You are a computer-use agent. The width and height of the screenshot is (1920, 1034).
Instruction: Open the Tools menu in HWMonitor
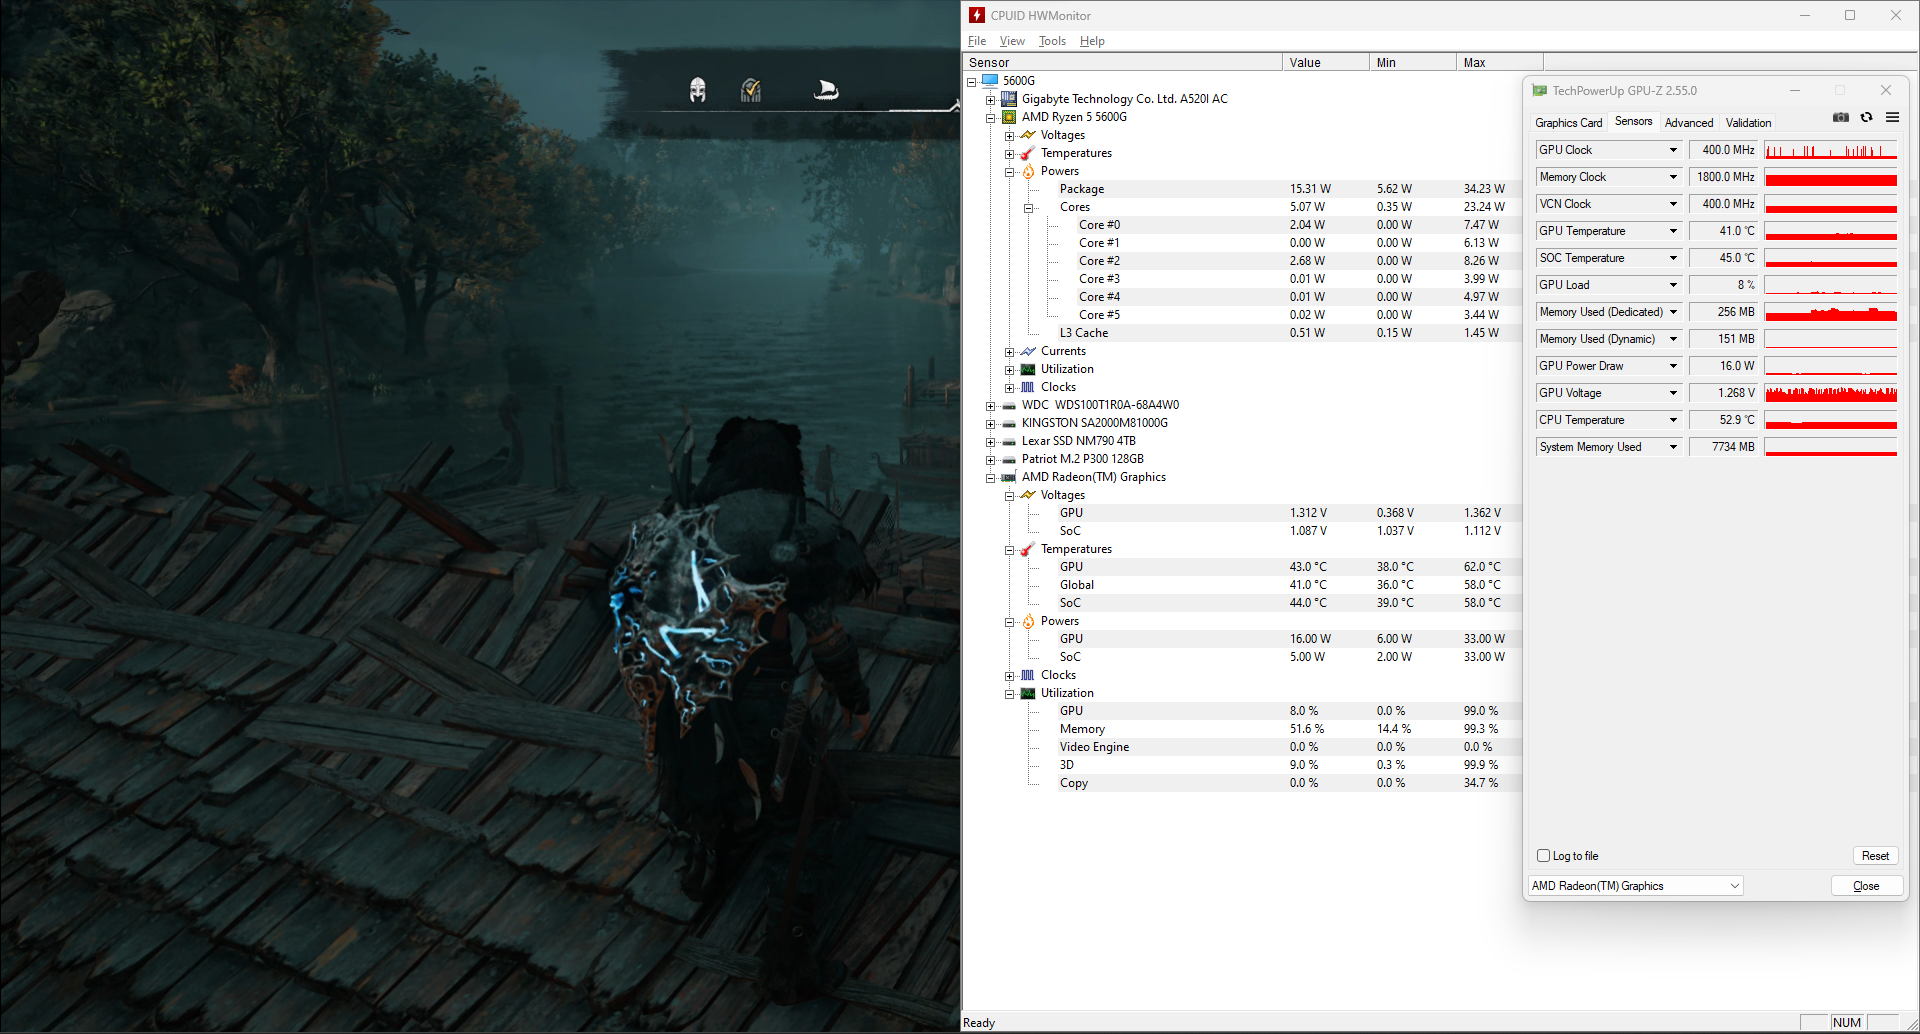[x=1052, y=41]
